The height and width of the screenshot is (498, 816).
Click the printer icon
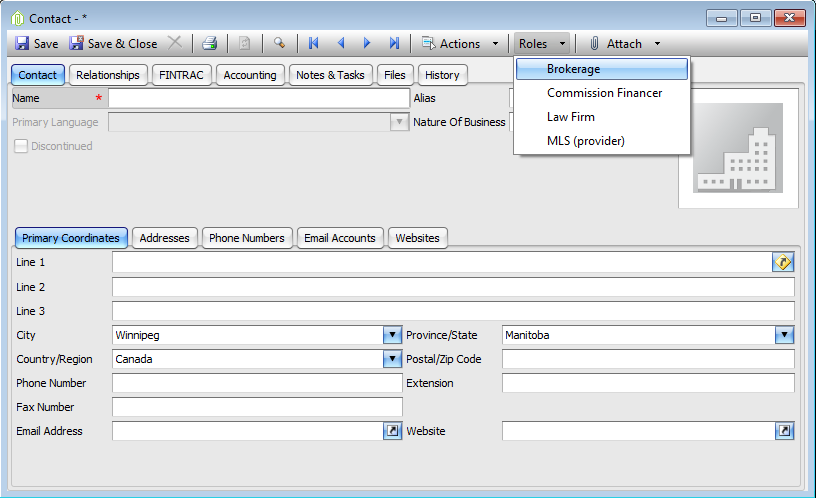pos(210,43)
